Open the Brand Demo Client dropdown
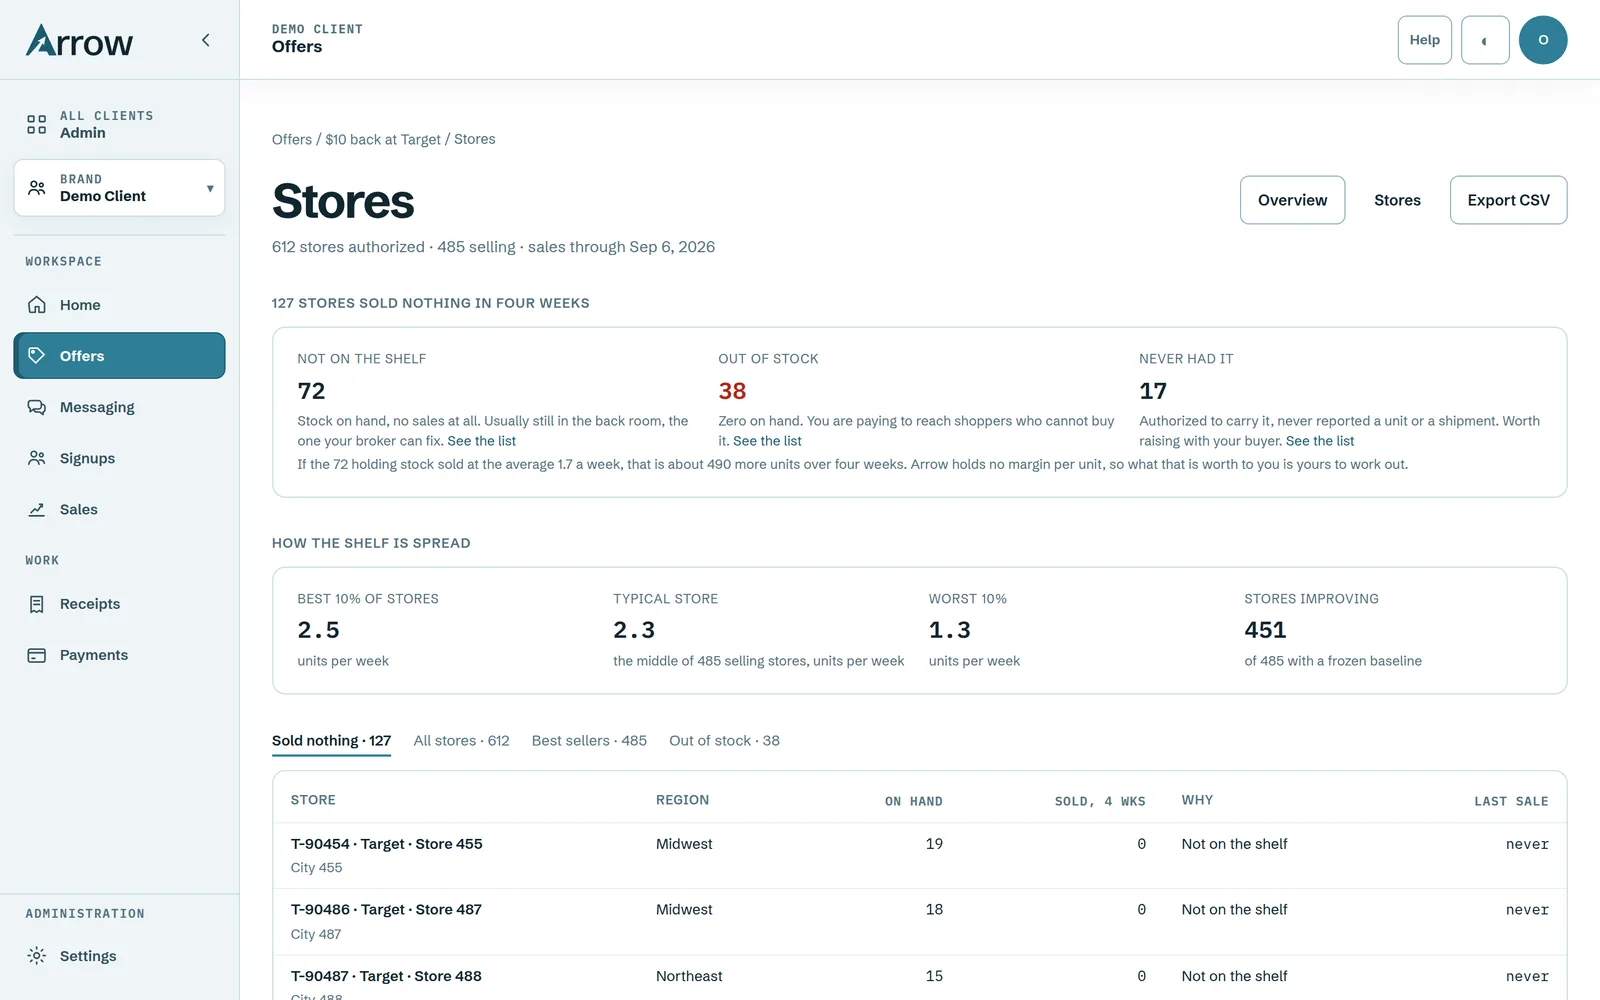This screenshot has height=1000, width=1600. click(x=119, y=188)
